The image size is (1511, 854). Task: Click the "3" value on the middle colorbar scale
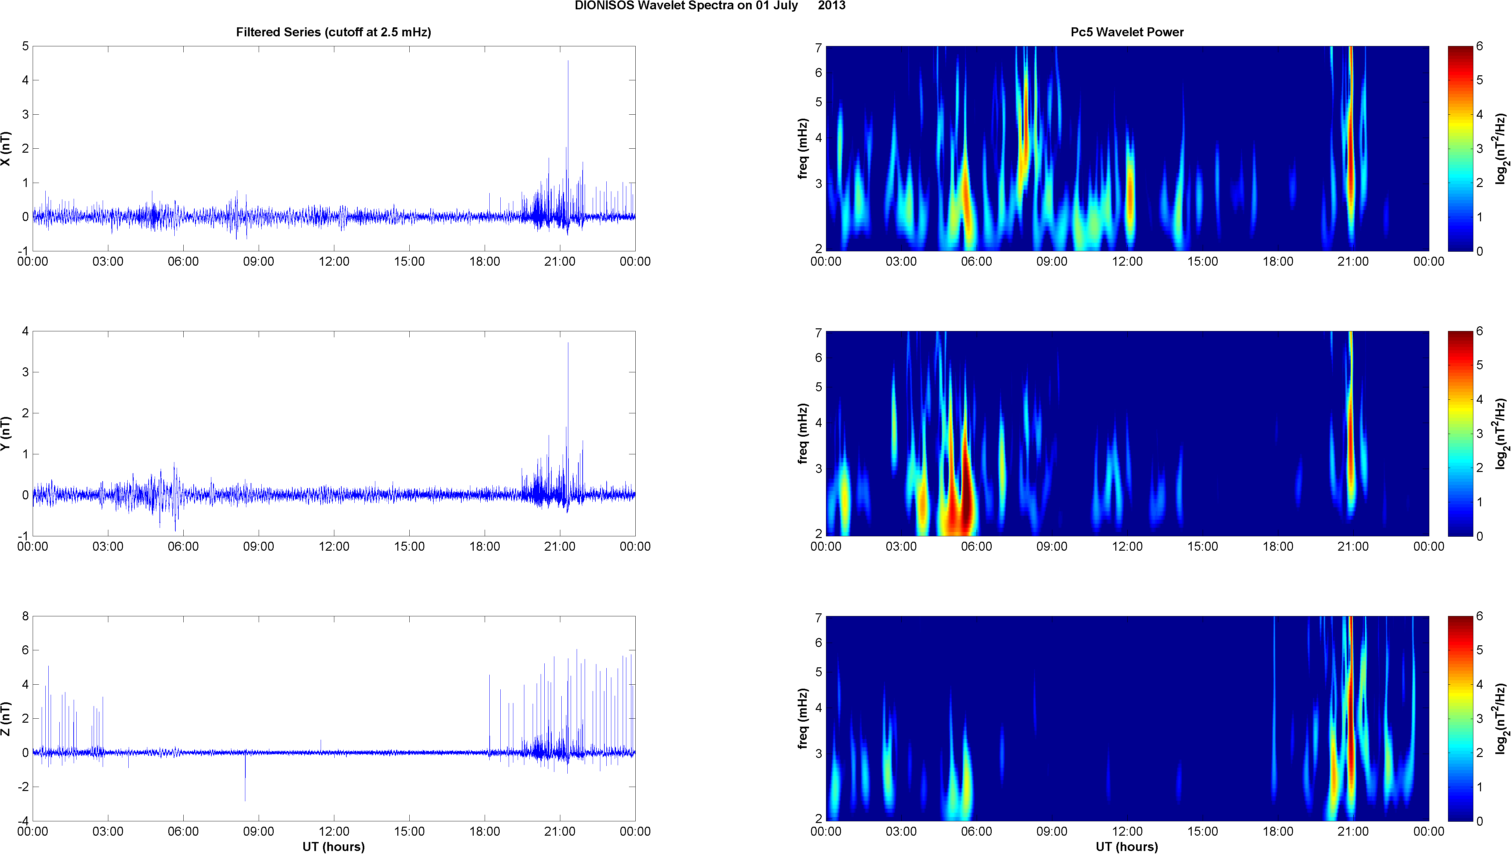click(x=1480, y=434)
